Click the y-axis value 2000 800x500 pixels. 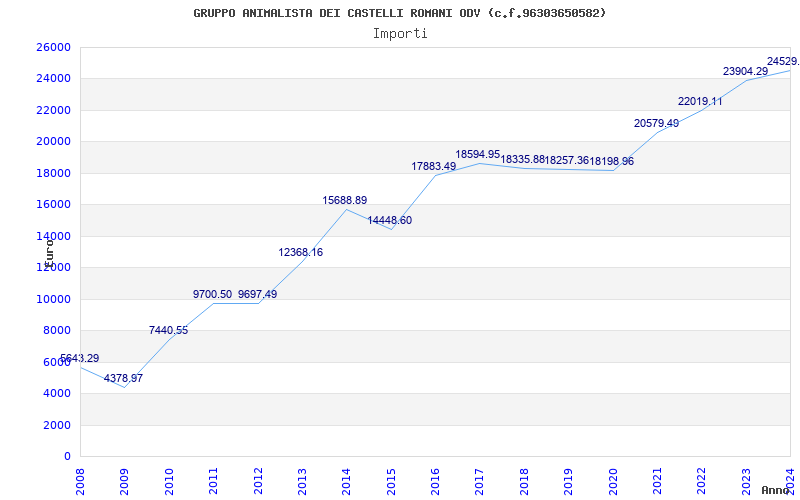click(x=57, y=425)
